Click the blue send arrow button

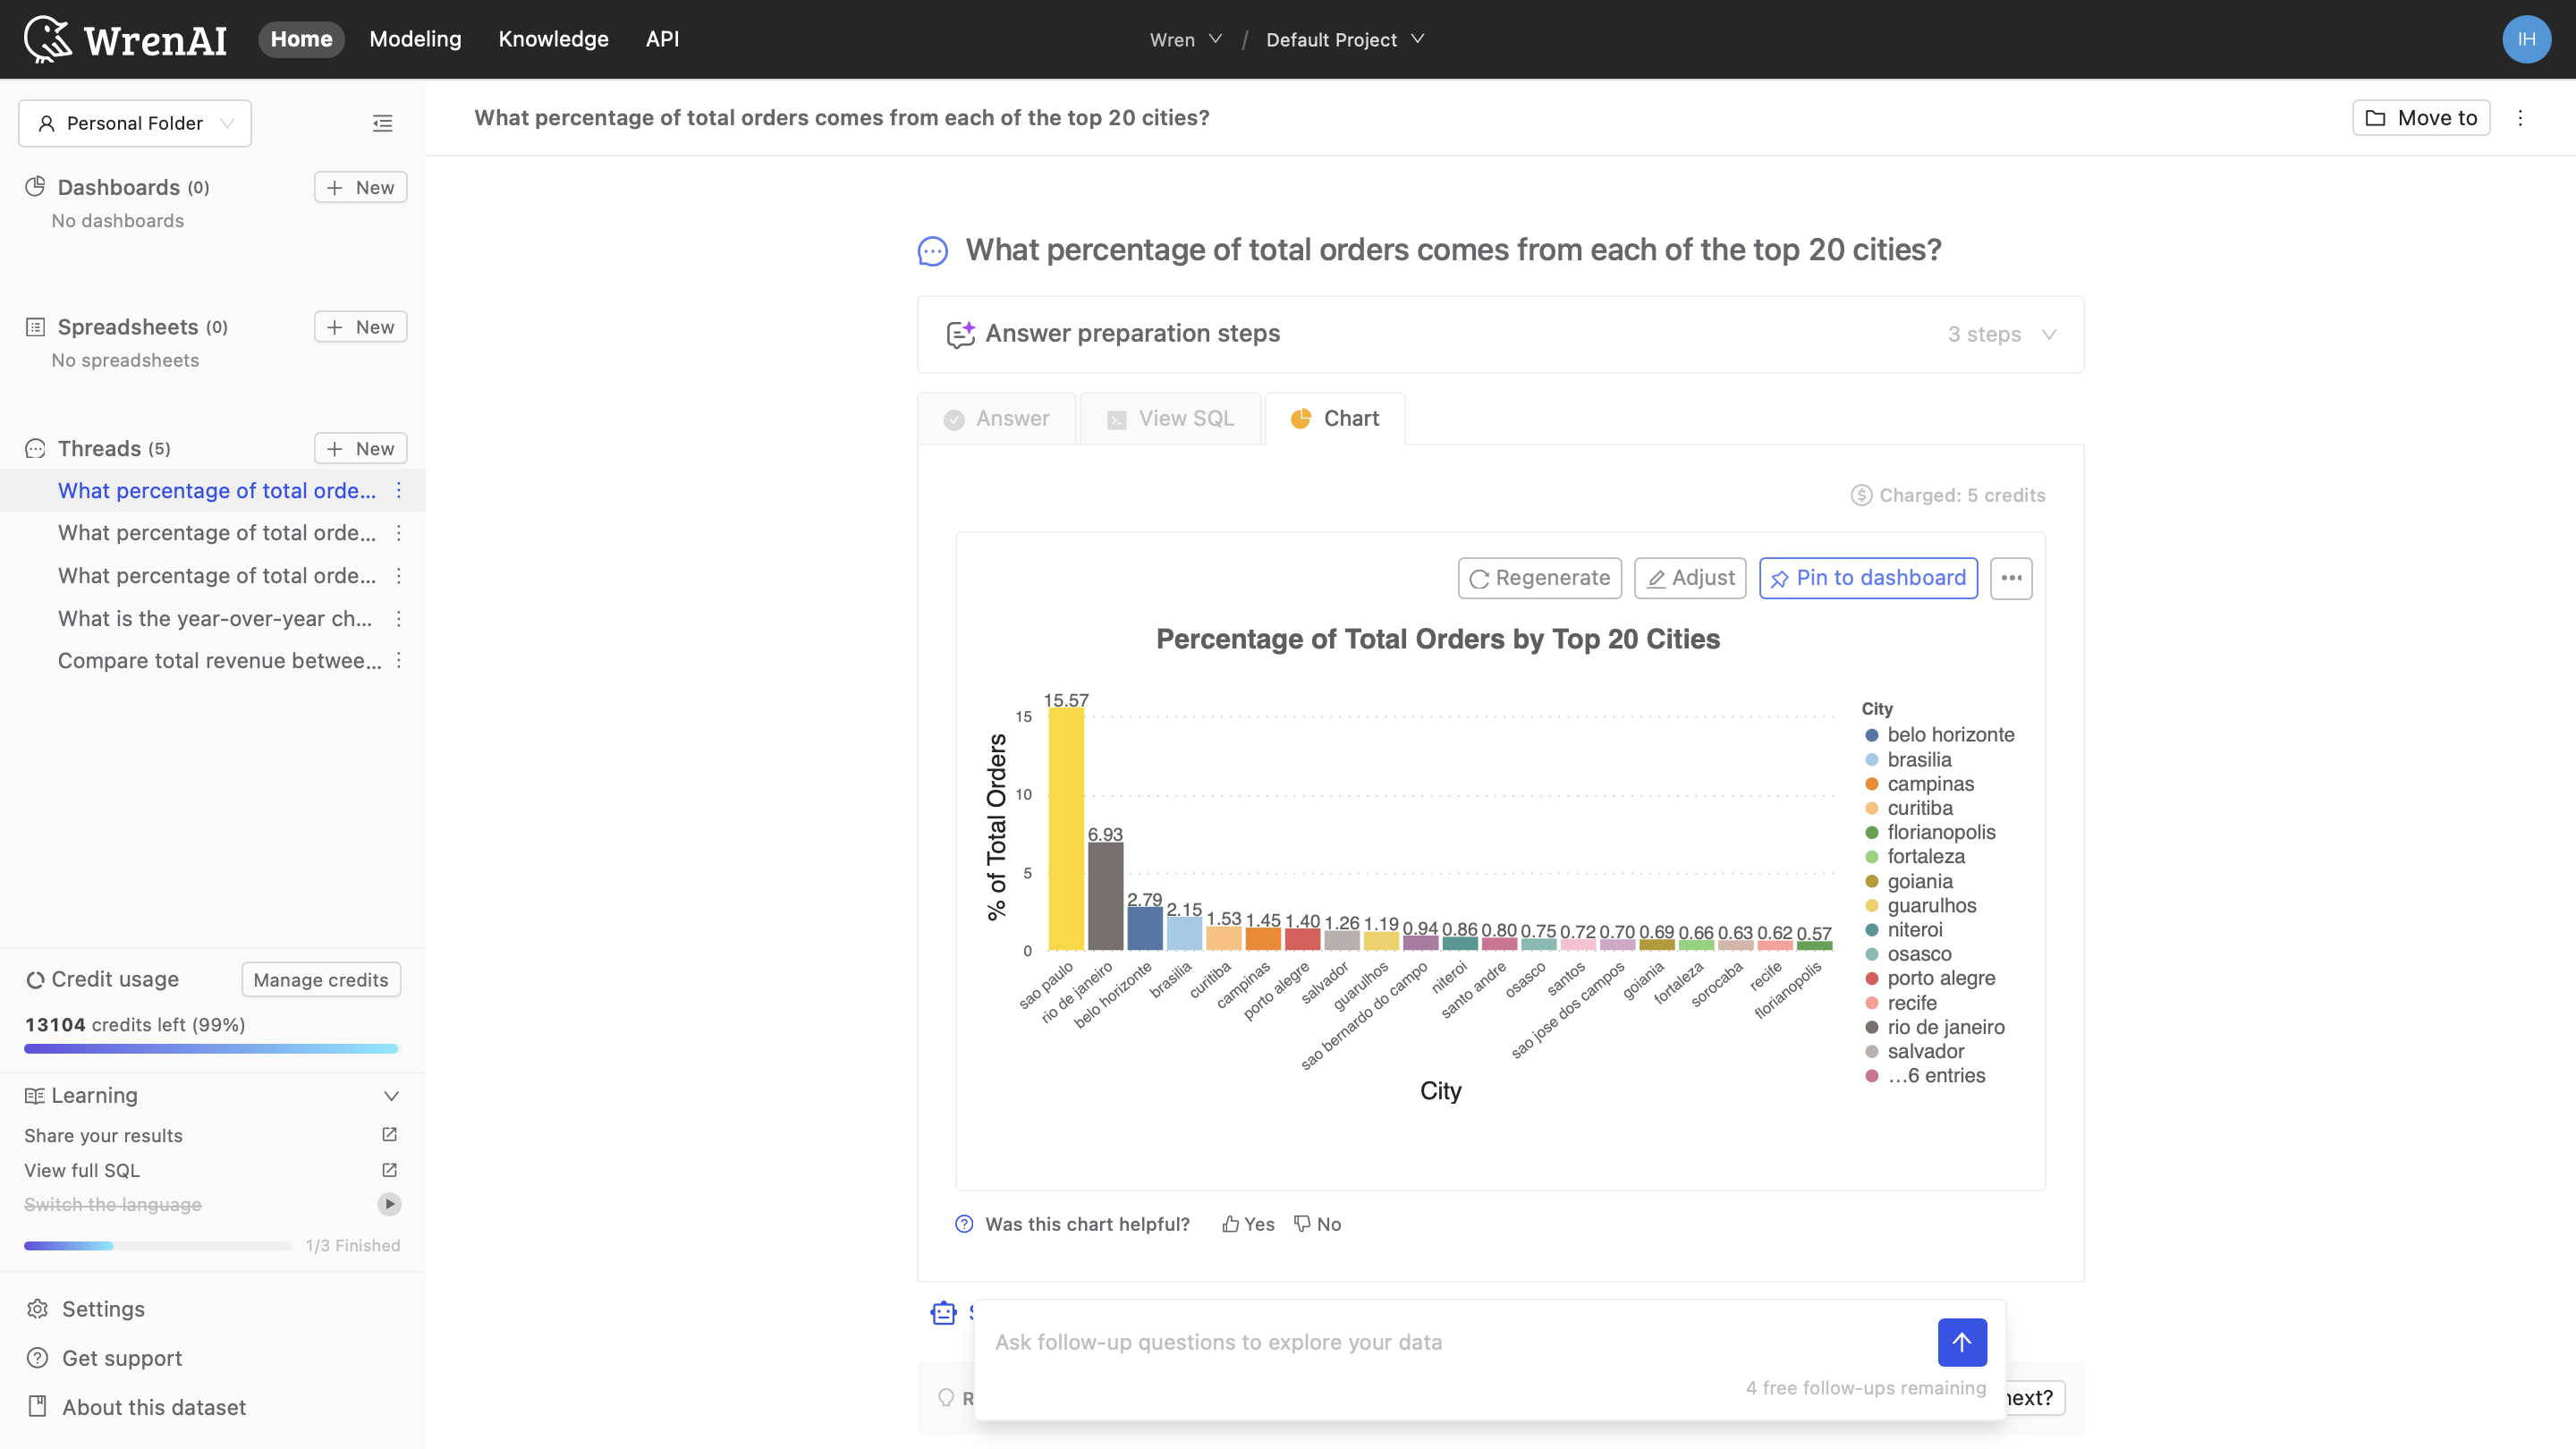(x=1961, y=1342)
